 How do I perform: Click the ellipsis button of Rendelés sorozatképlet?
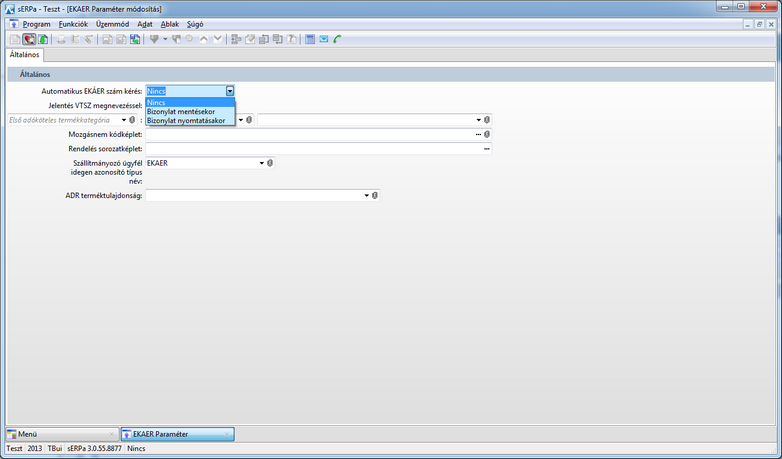(487, 149)
